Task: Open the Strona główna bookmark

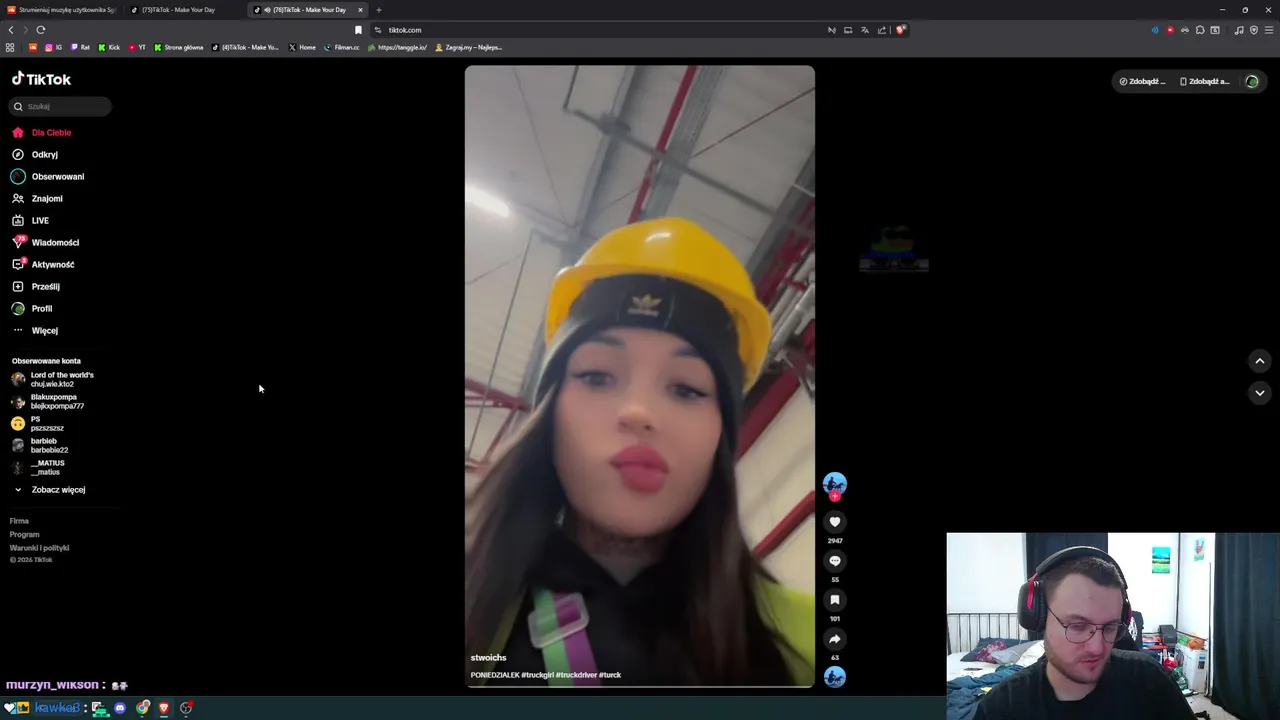Action: pyautogui.click(x=179, y=47)
